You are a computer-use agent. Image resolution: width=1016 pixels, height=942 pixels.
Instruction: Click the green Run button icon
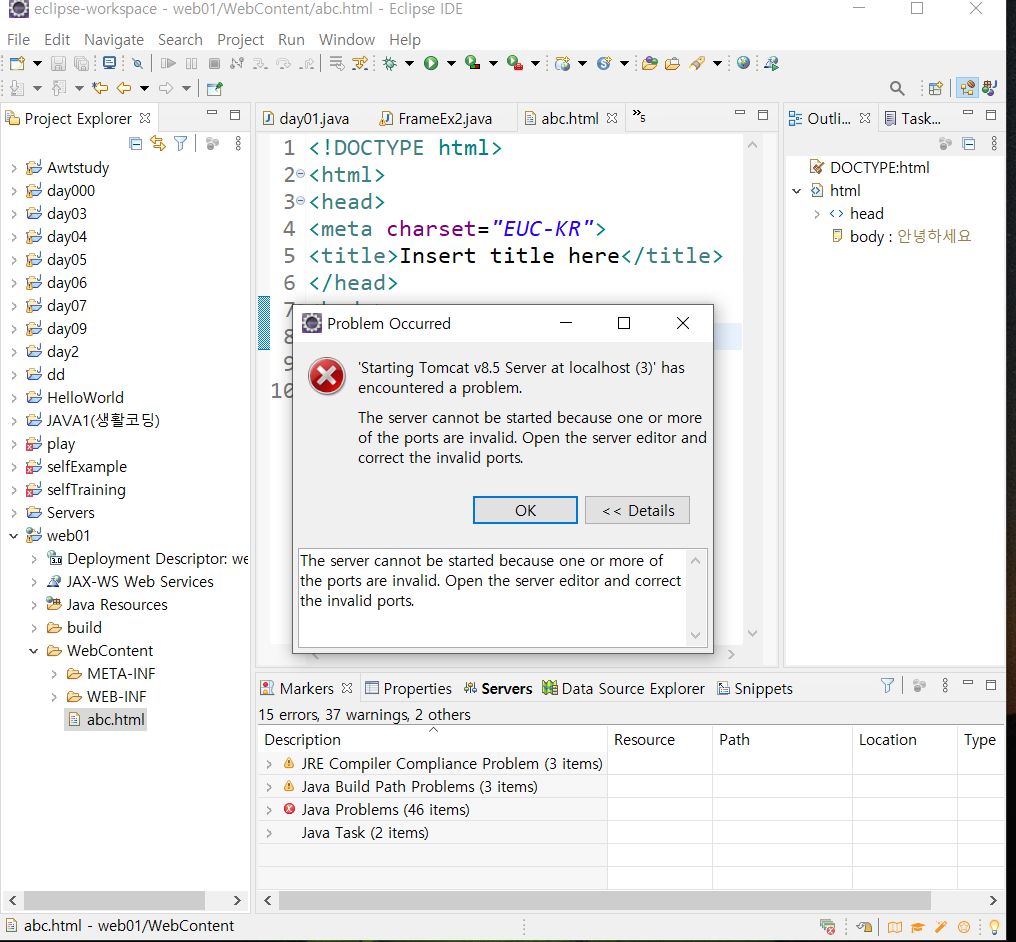(431, 63)
